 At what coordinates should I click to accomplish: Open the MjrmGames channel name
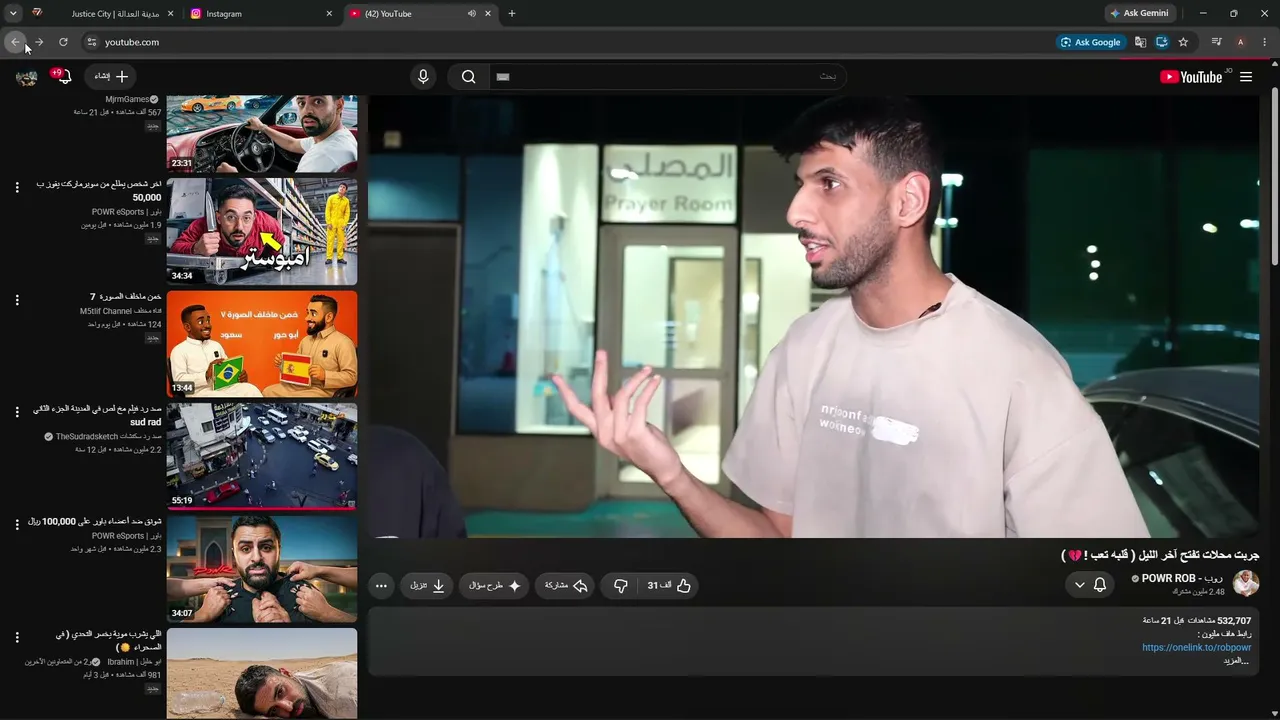[x=127, y=100]
